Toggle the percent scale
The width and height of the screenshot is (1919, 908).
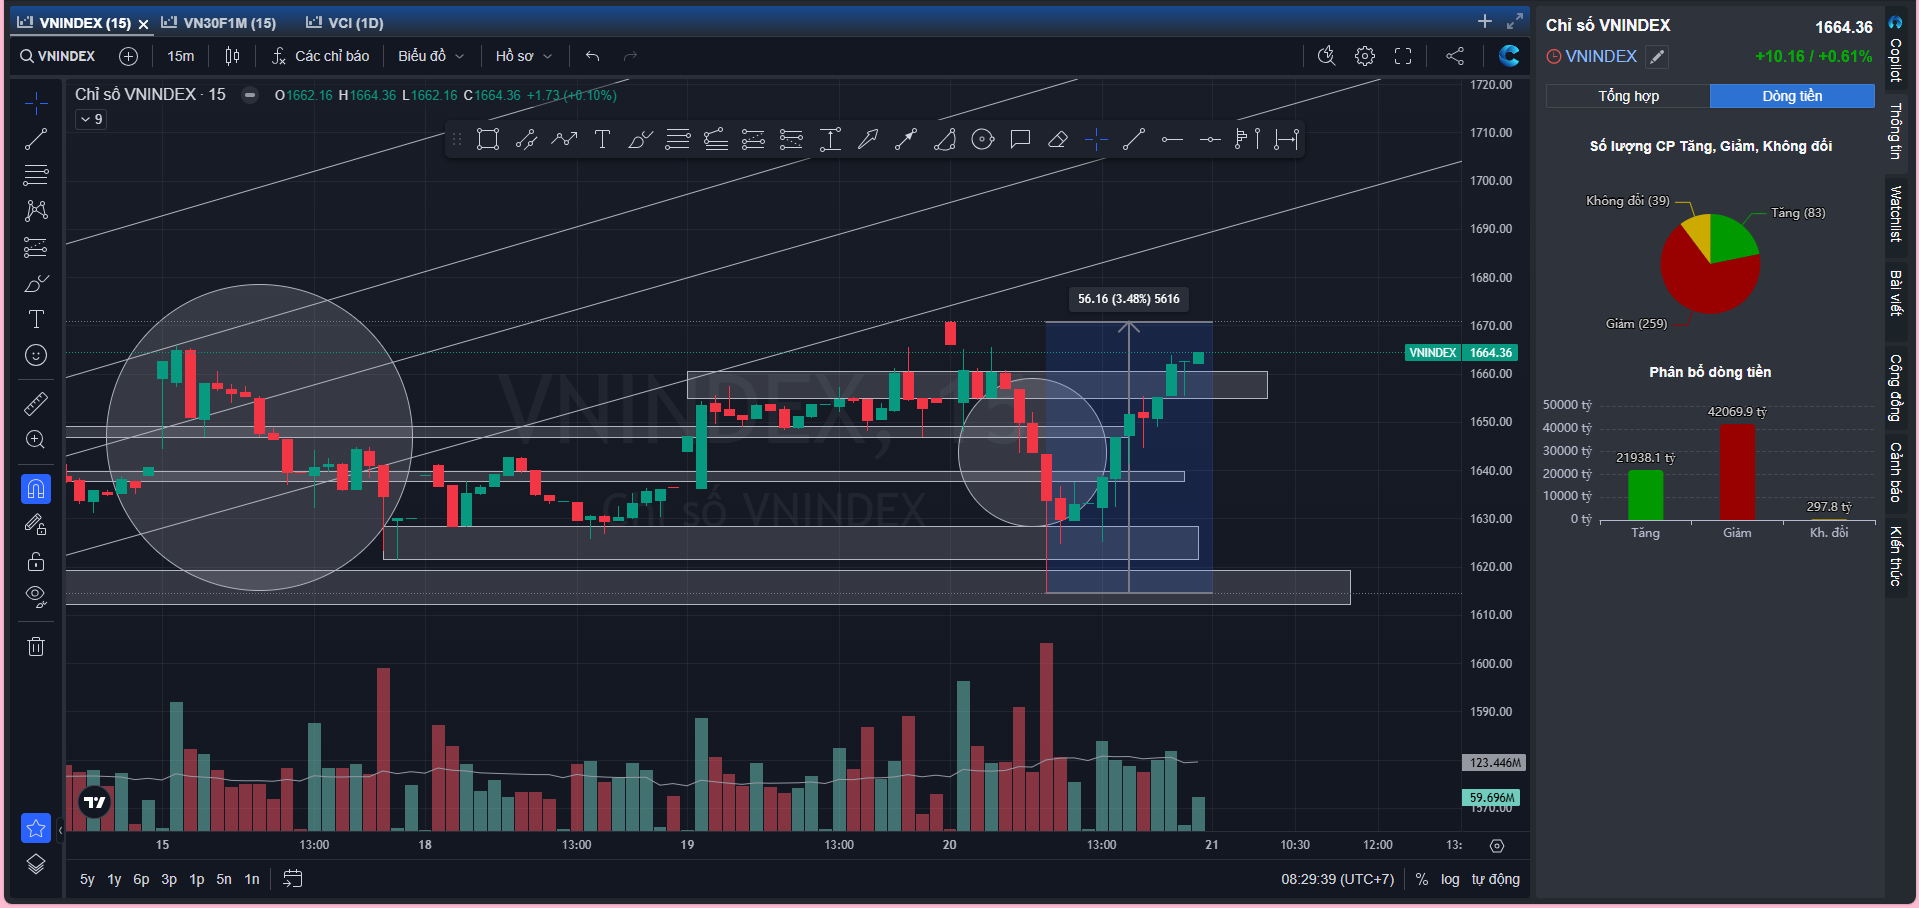pyautogui.click(x=1422, y=879)
